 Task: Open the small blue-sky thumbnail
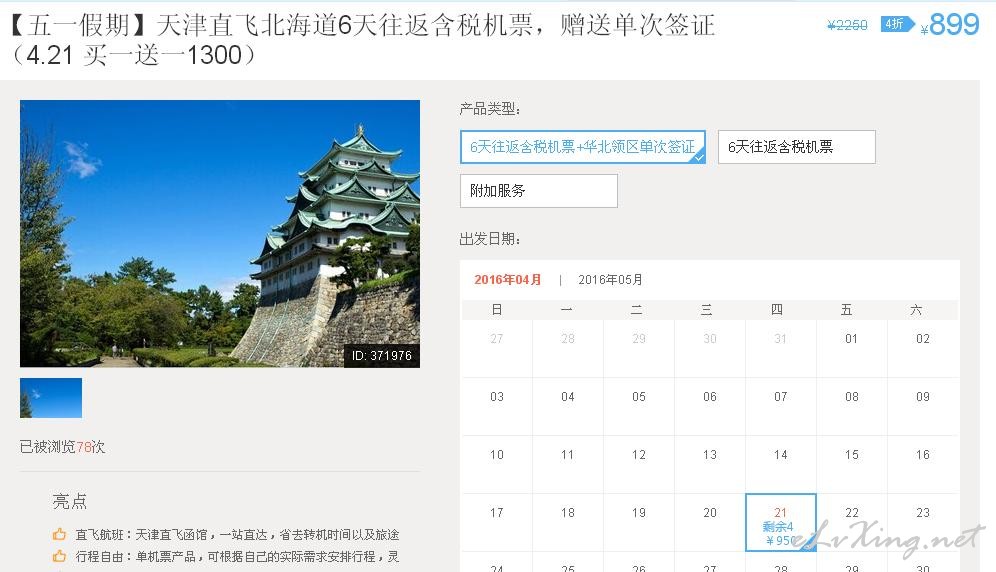pyautogui.click(x=51, y=398)
